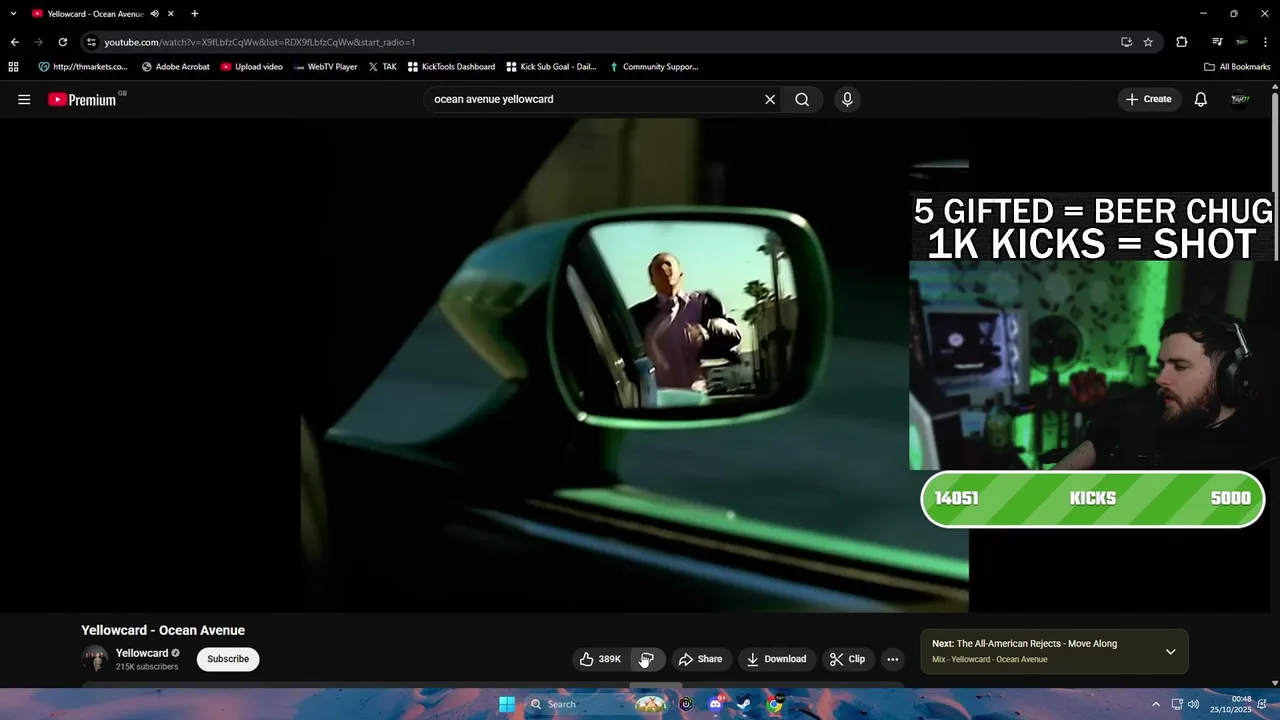The image size is (1280, 720).
Task: Open Chrome profile avatar
Action: tap(1241, 42)
